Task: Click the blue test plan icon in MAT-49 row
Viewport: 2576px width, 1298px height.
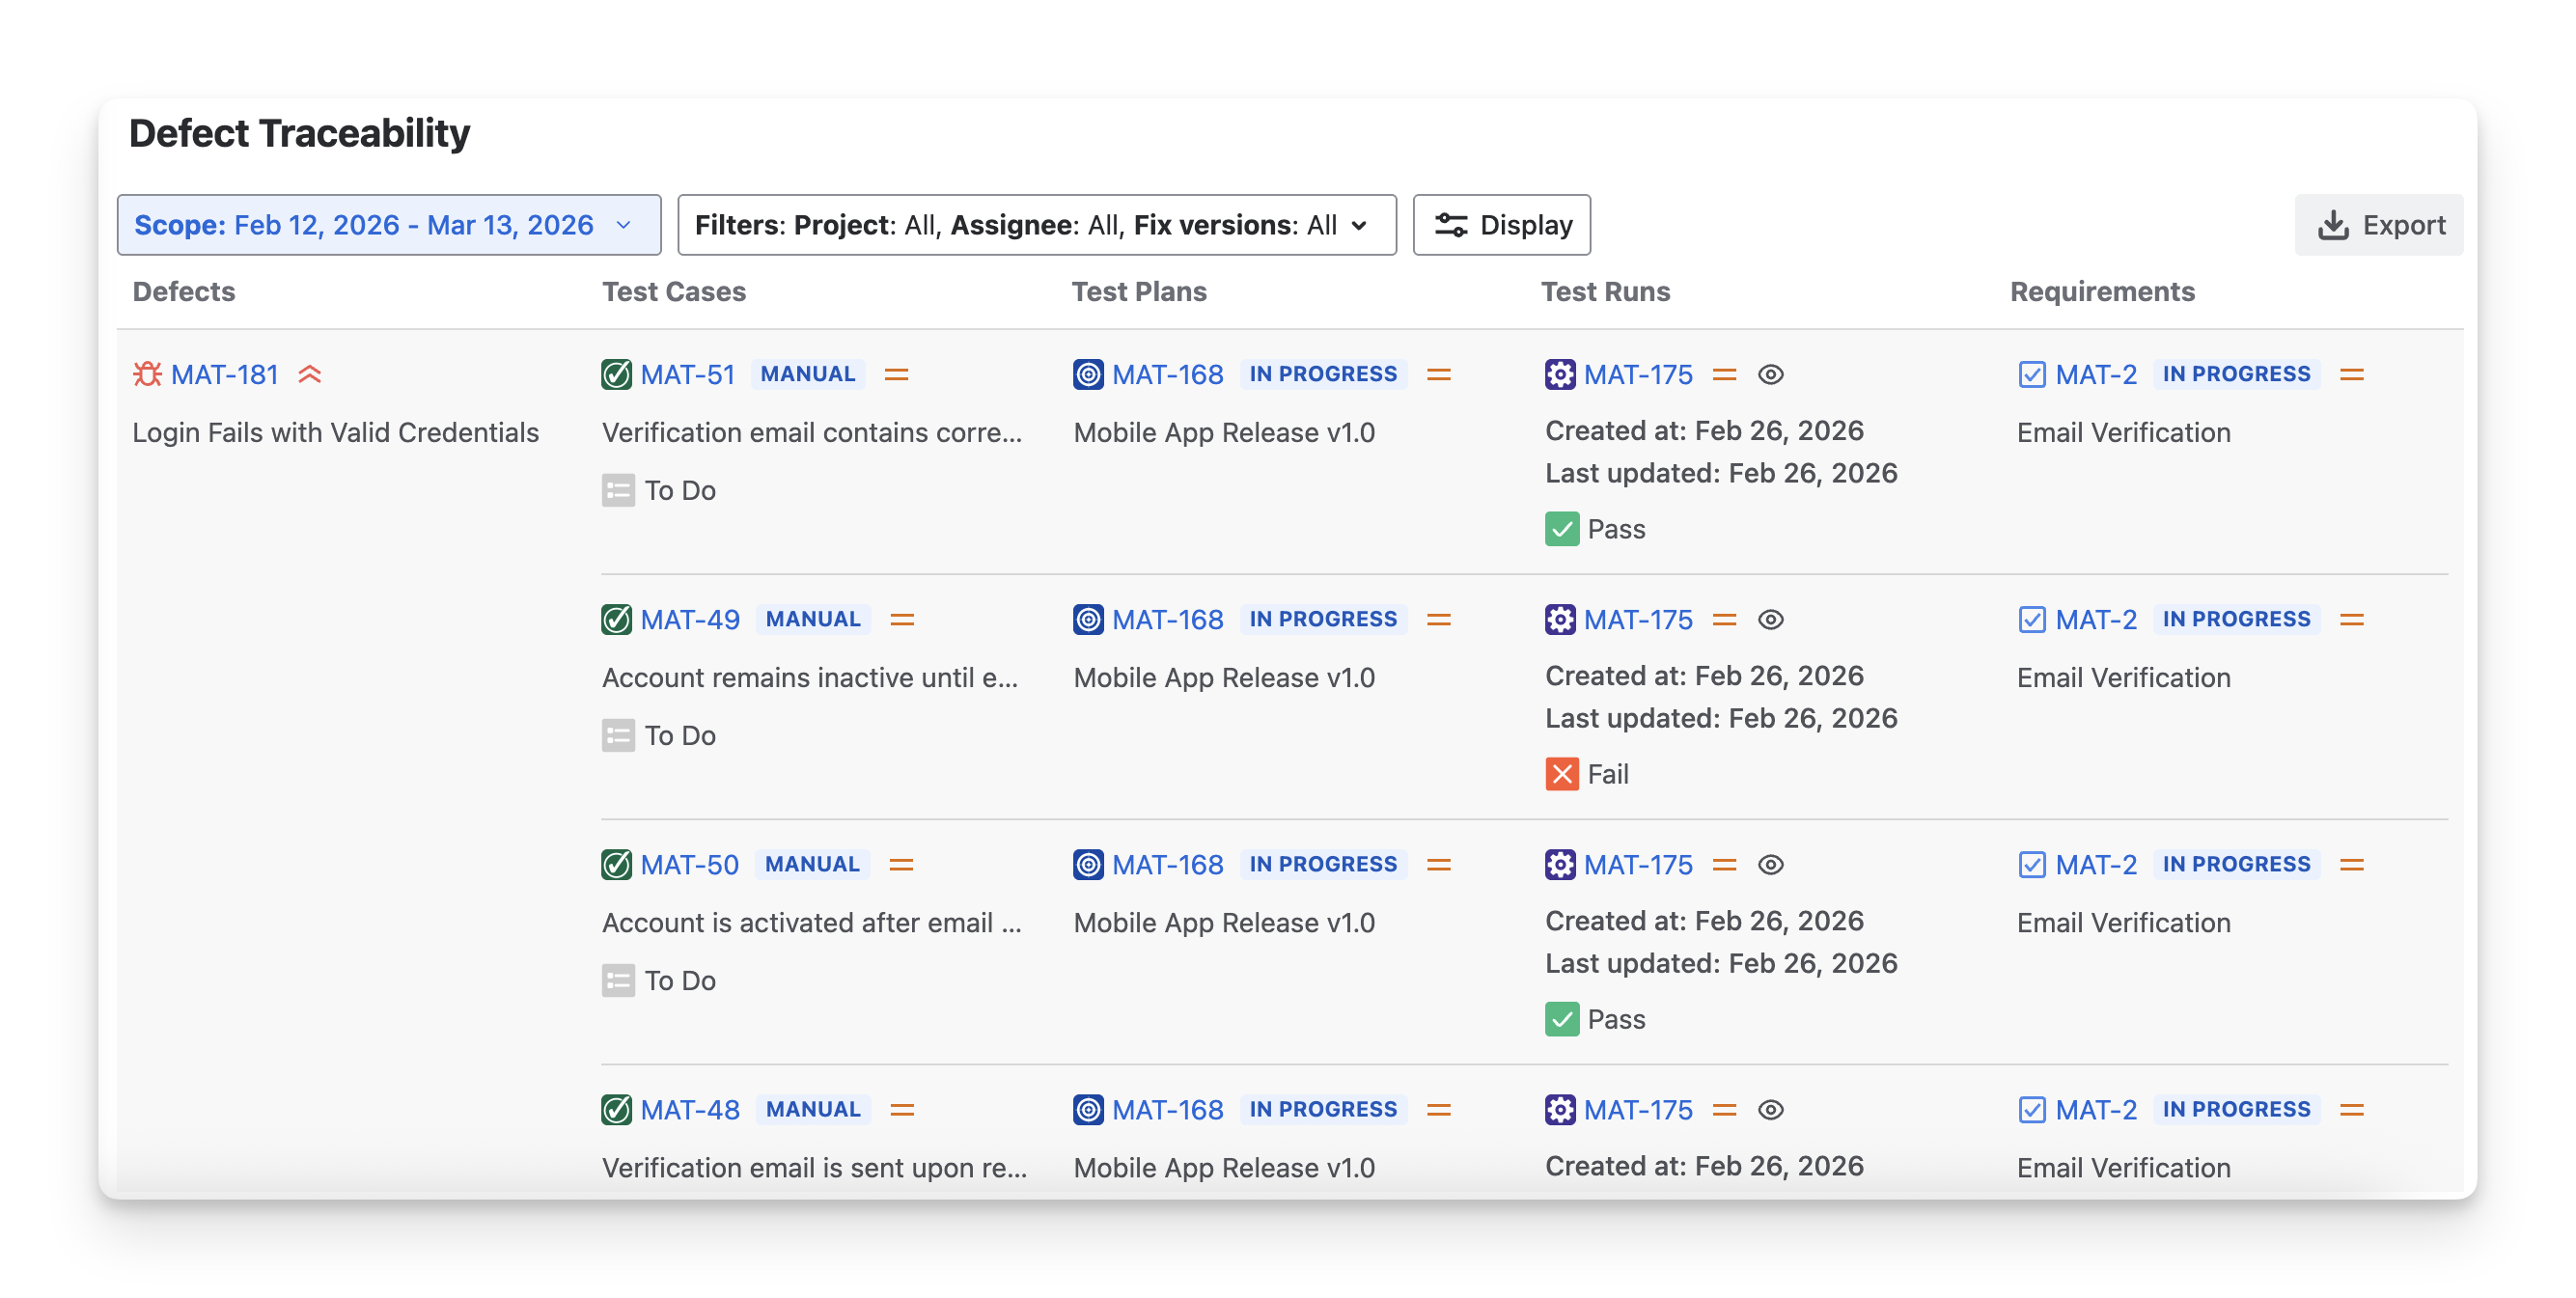Action: (x=1088, y=619)
